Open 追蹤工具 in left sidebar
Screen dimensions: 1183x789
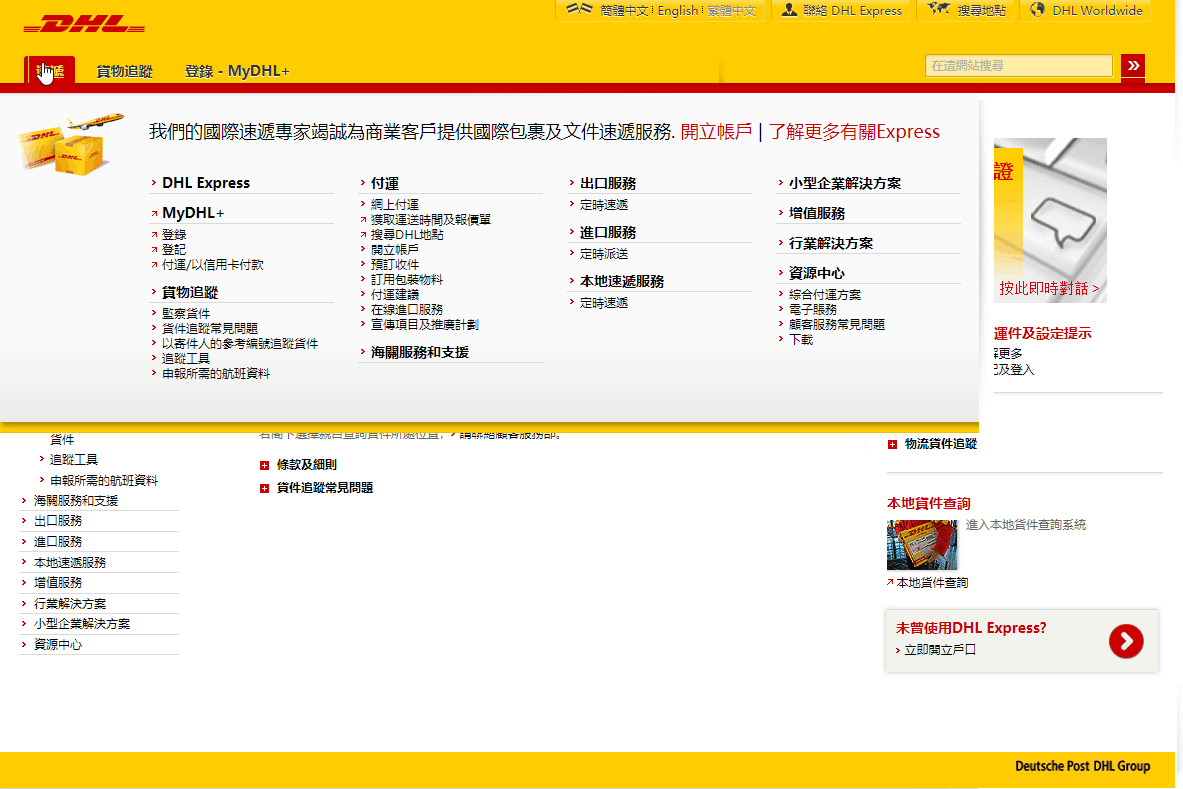click(74, 460)
